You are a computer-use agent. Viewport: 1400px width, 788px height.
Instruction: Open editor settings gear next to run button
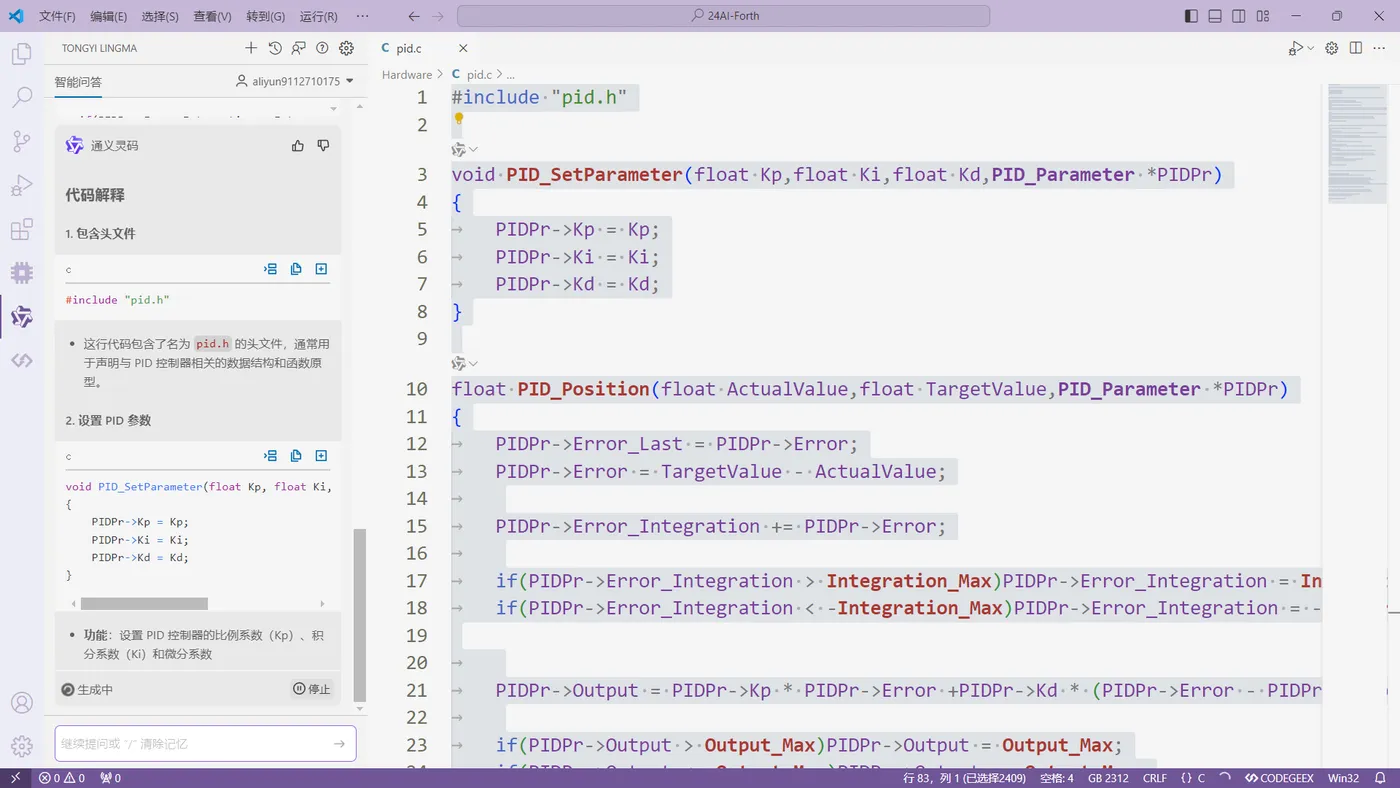1332,48
